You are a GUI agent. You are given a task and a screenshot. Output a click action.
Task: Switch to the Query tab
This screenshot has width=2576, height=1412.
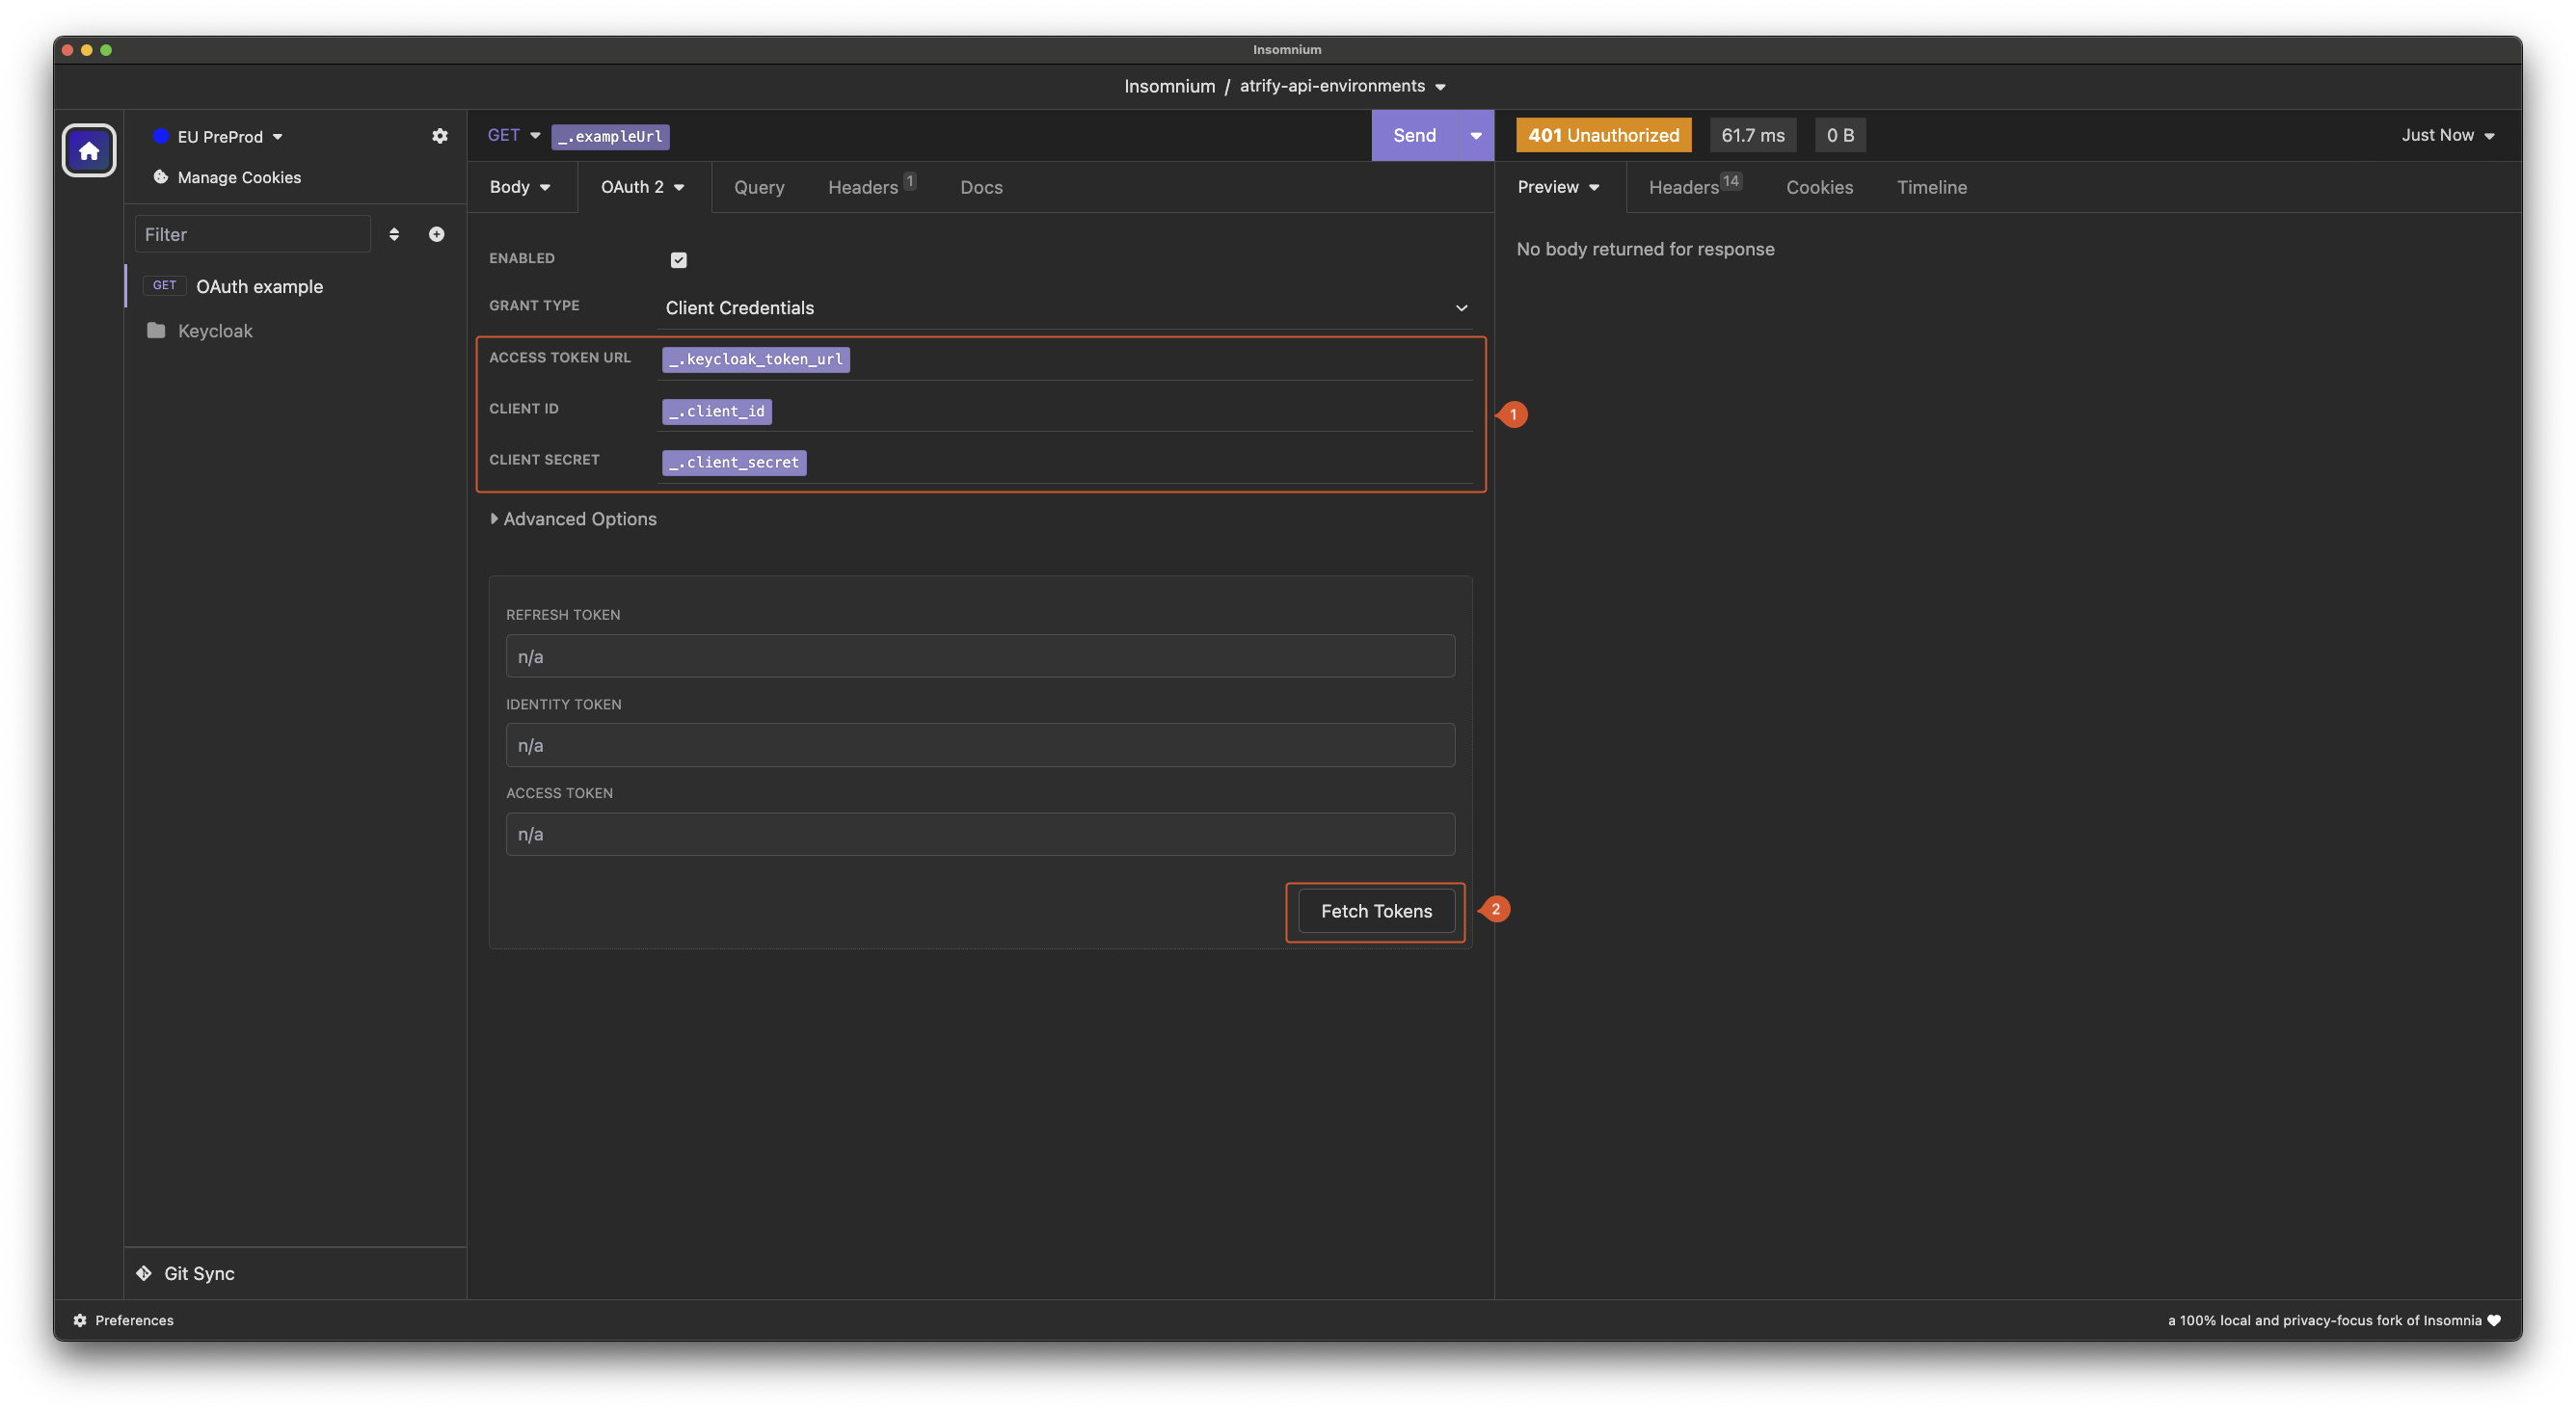(x=759, y=187)
